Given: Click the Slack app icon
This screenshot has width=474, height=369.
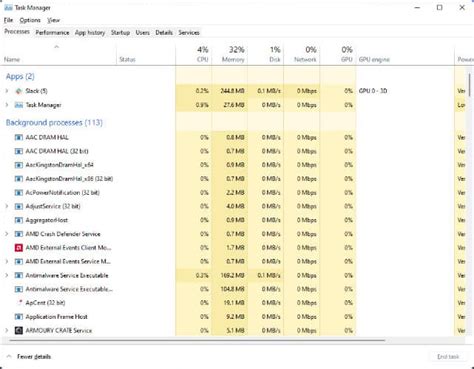Looking at the screenshot, I should pyautogui.click(x=19, y=91).
